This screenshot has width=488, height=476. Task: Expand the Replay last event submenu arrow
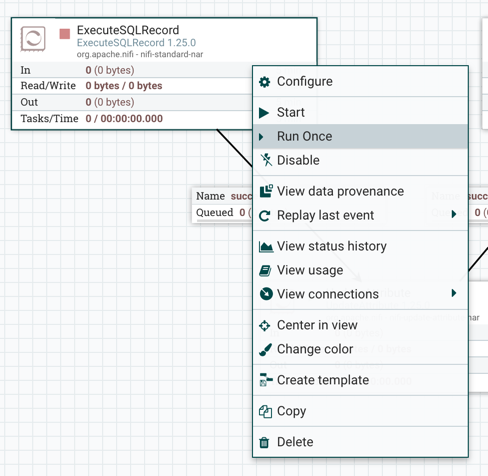454,214
